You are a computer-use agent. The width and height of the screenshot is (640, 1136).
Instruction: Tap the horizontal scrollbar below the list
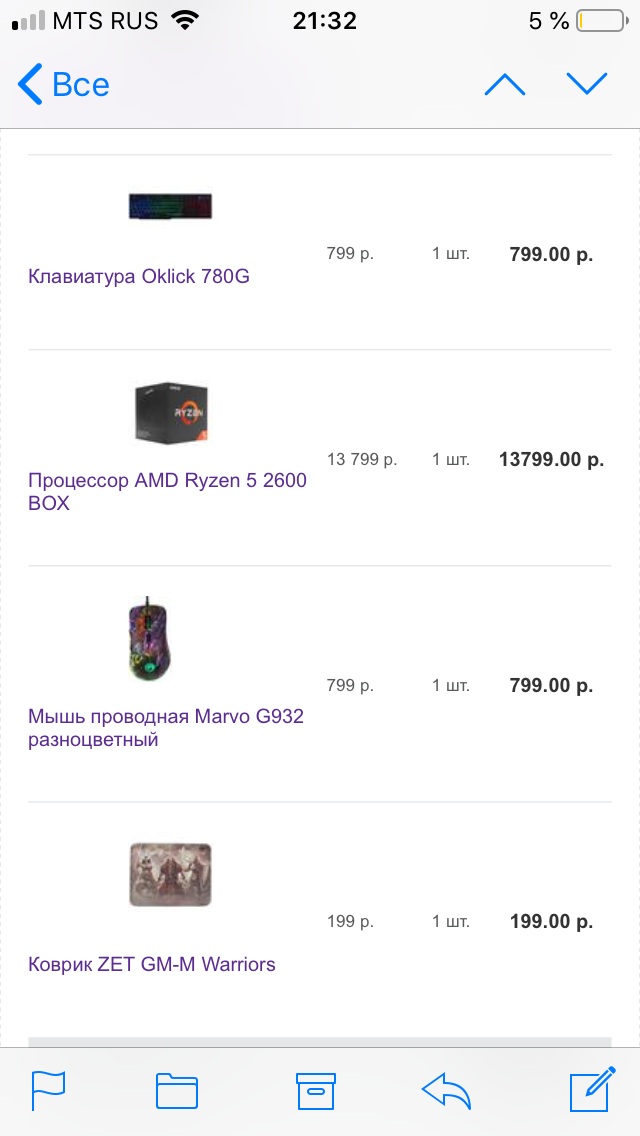[x=320, y=1042]
